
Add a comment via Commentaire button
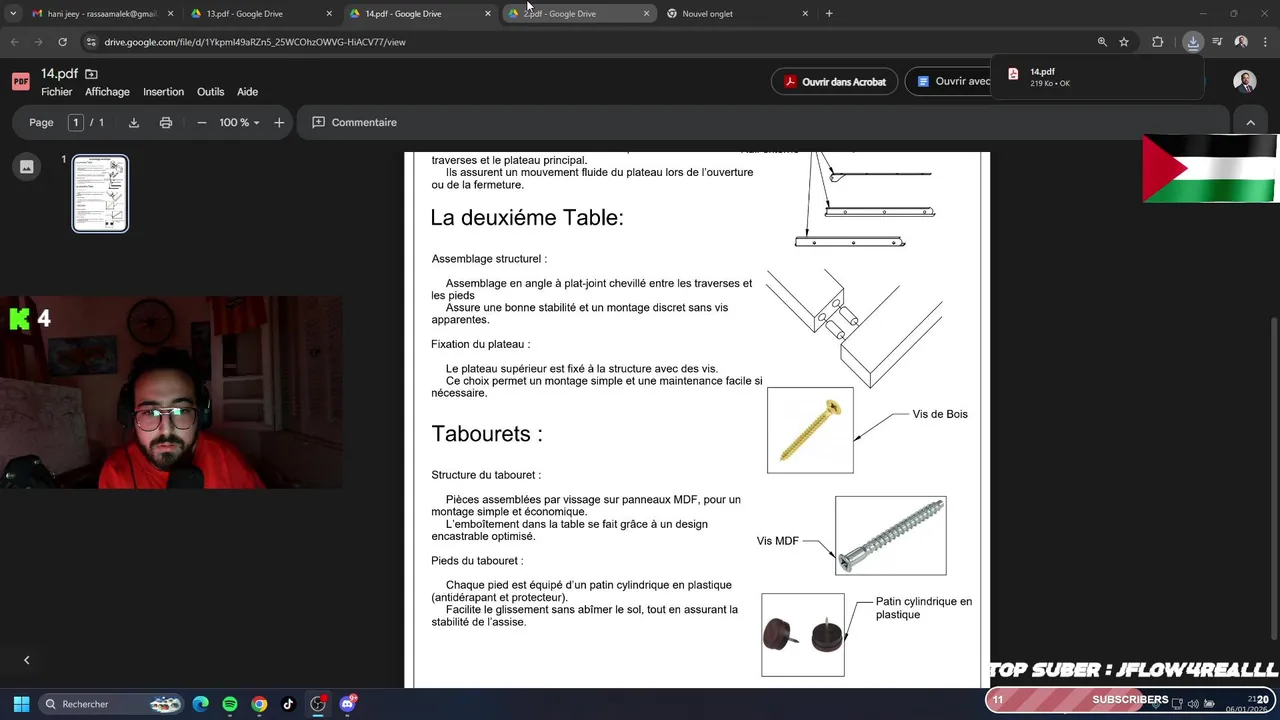pos(354,122)
